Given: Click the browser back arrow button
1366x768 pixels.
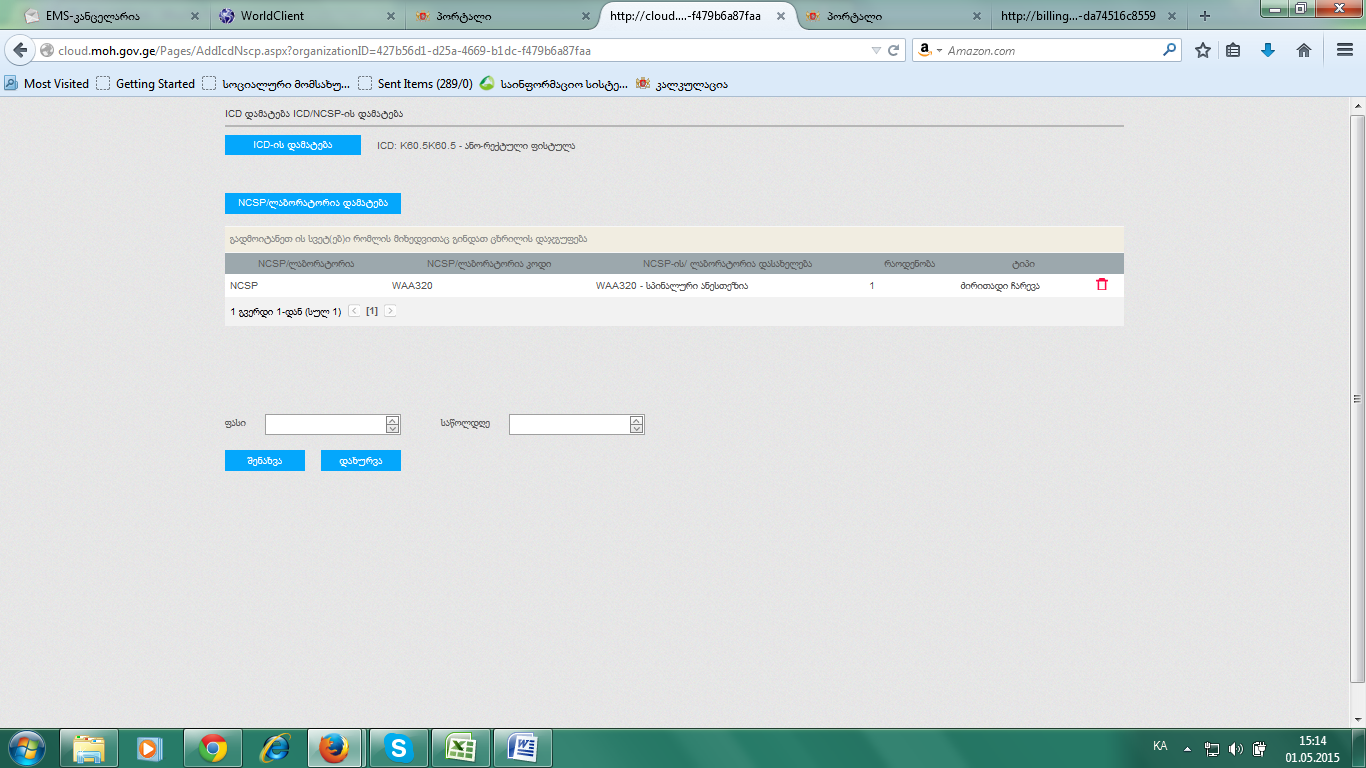Looking at the screenshot, I should [20, 51].
